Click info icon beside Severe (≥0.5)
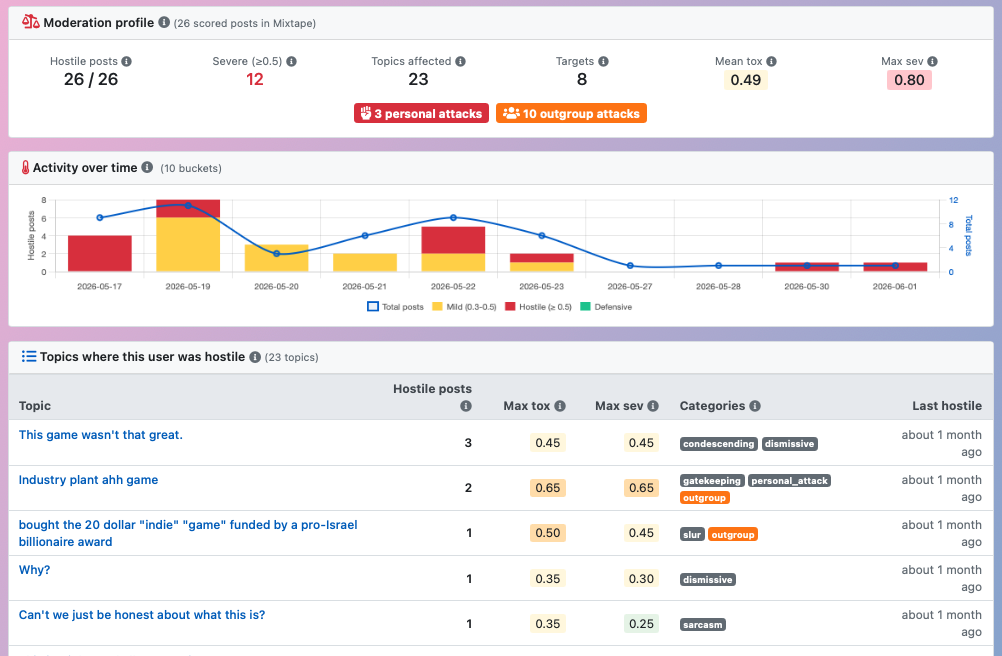 [291, 61]
